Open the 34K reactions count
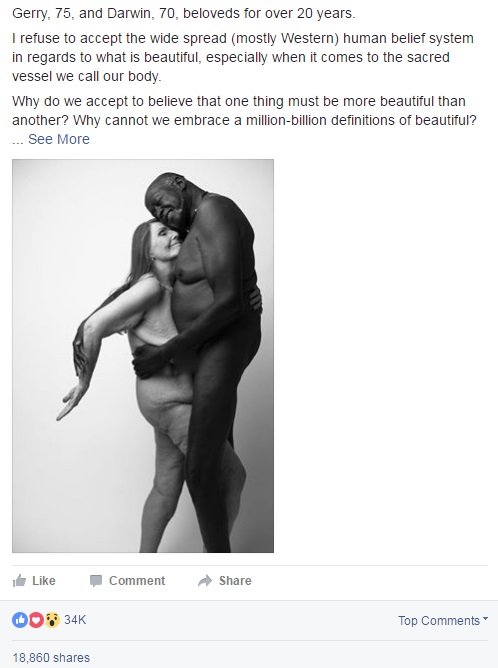This screenshot has width=498, height=668. click(75, 620)
